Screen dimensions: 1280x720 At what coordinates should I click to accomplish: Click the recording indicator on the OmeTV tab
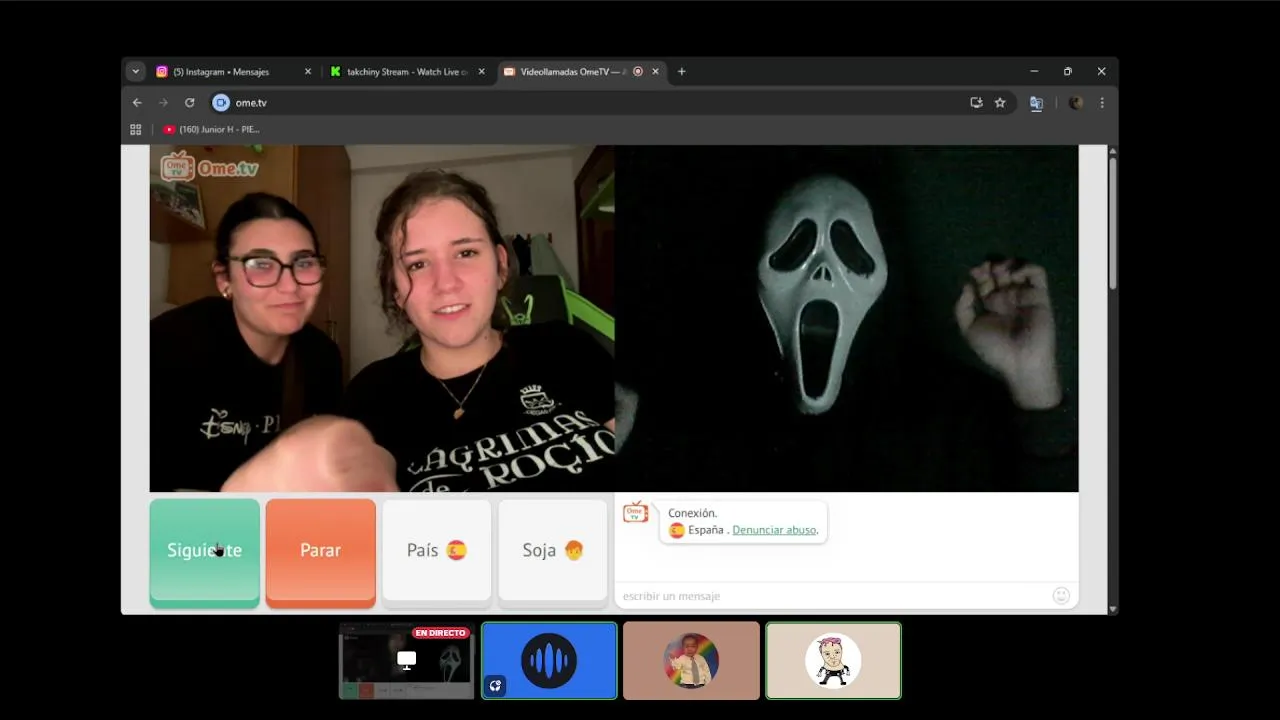click(638, 72)
